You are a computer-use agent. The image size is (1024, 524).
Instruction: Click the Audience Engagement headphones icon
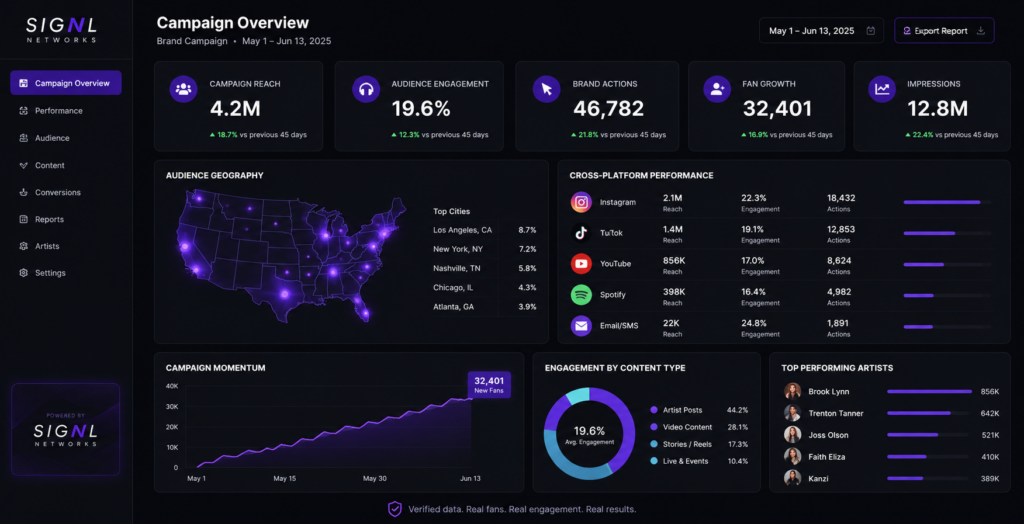pos(366,89)
